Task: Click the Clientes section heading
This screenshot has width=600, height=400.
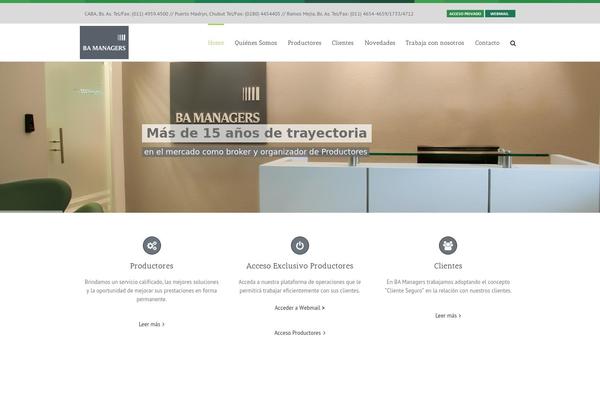Action: click(448, 266)
